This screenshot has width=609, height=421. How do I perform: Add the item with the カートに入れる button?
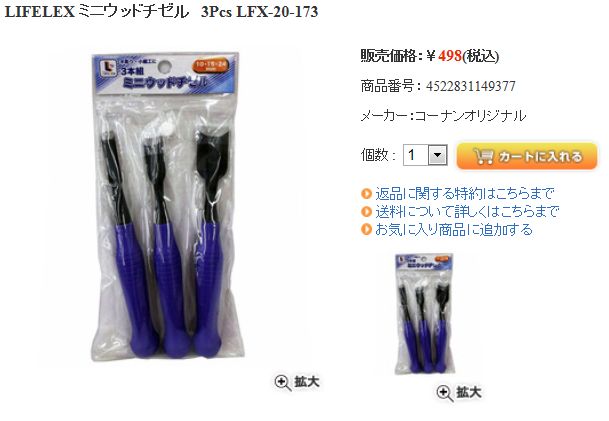coord(527,156)
